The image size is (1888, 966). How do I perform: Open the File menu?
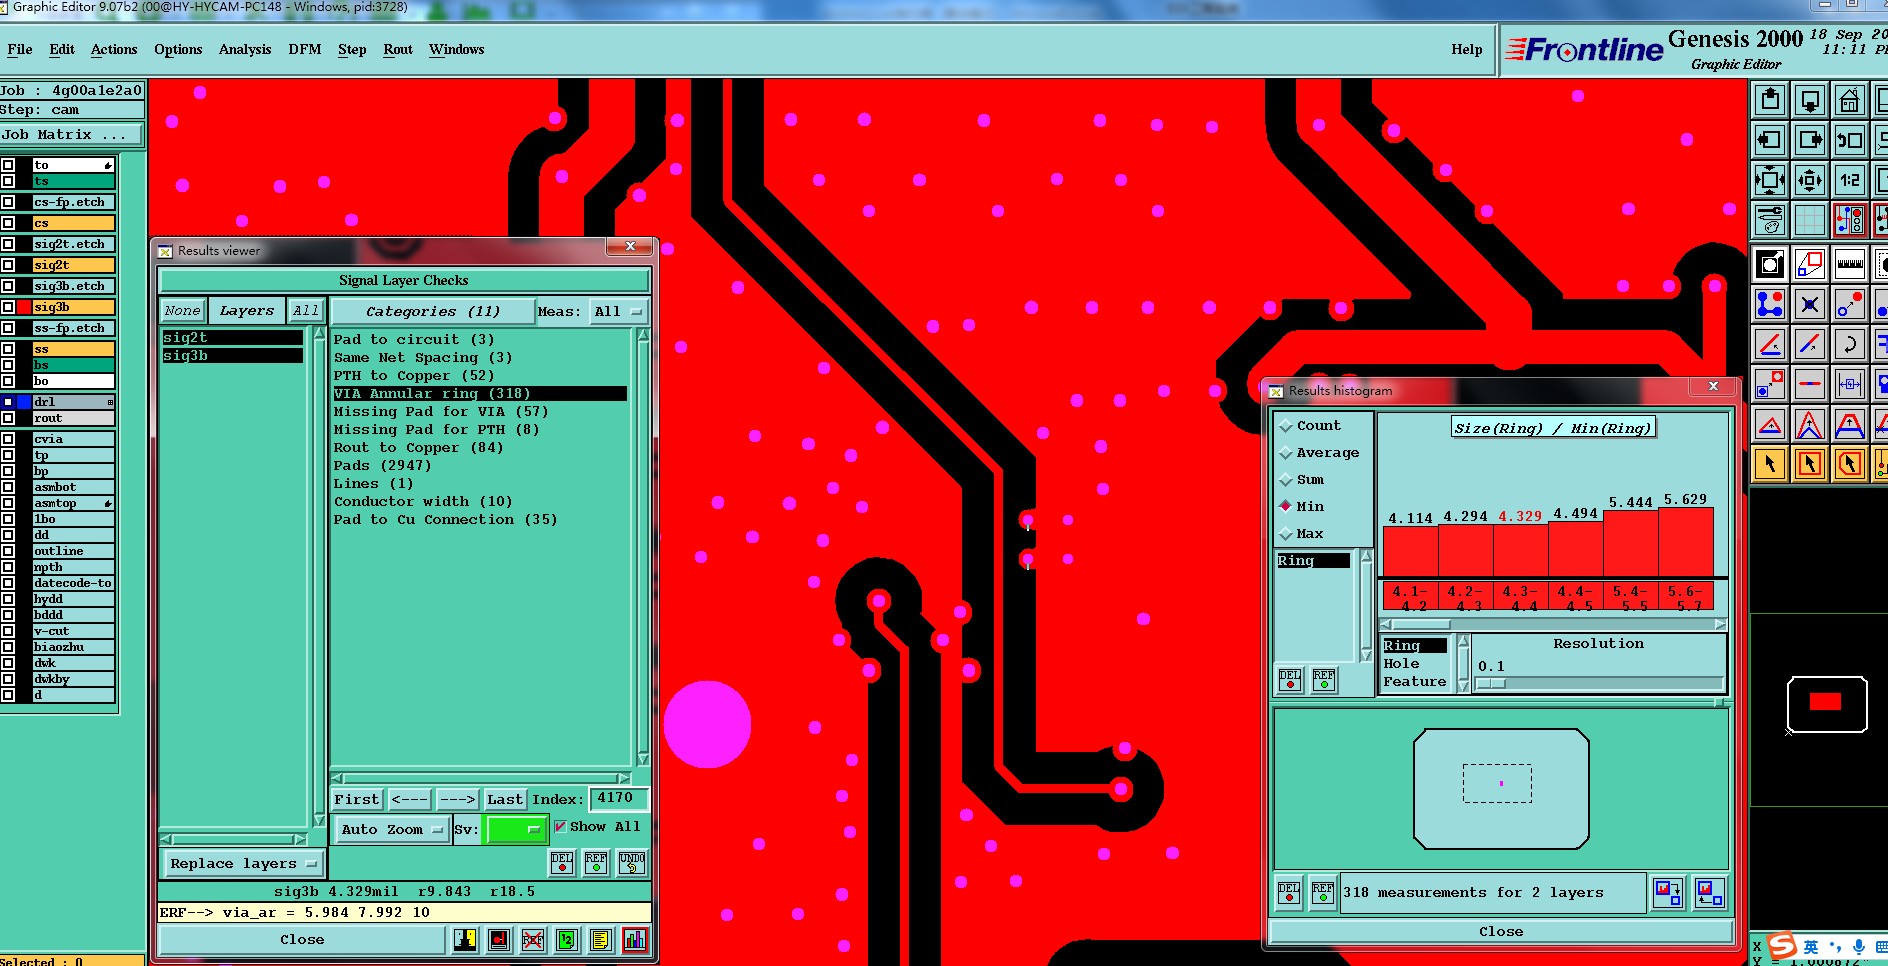pos(19,49)
